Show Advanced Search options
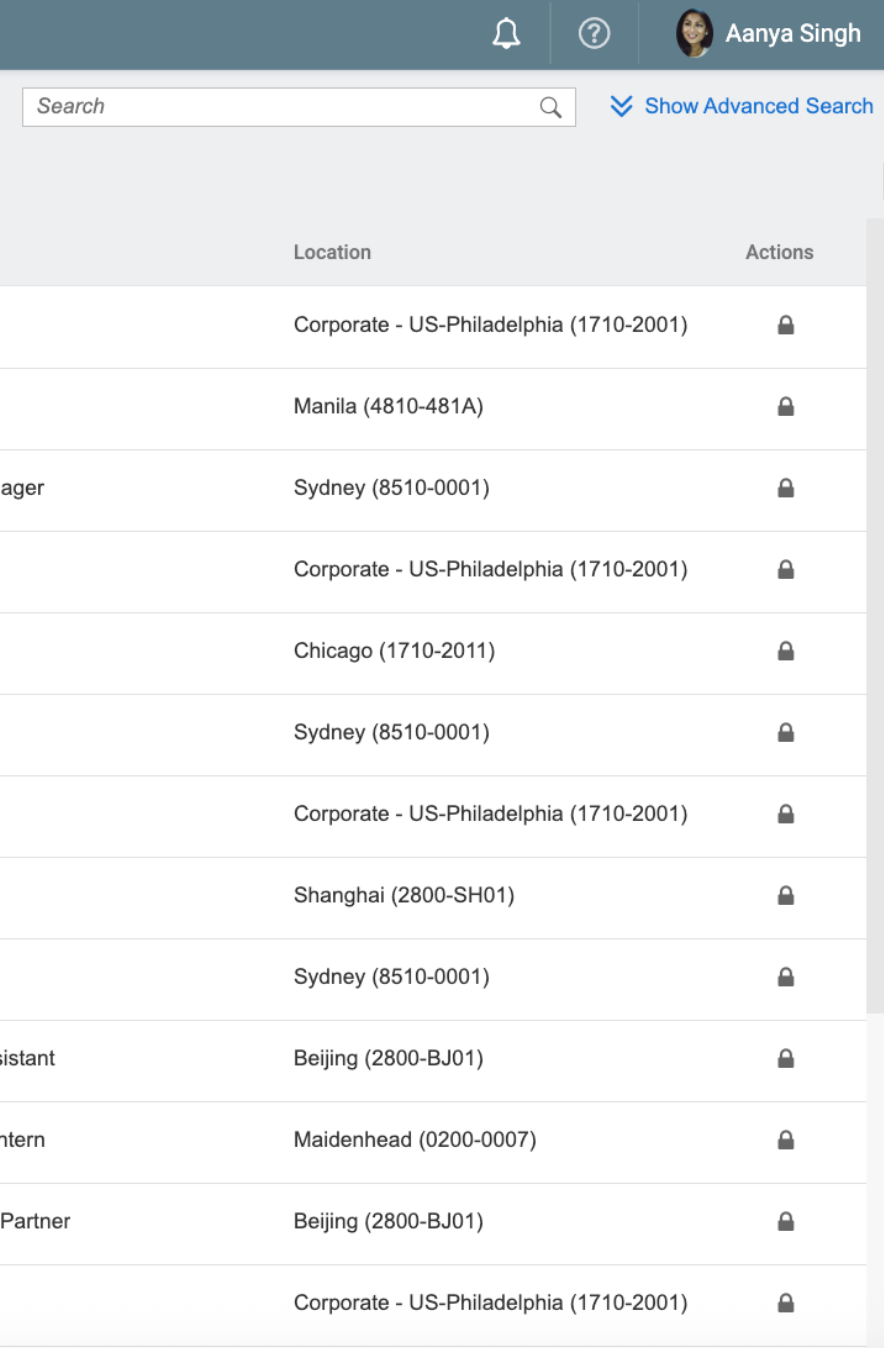 pos(758,107)
